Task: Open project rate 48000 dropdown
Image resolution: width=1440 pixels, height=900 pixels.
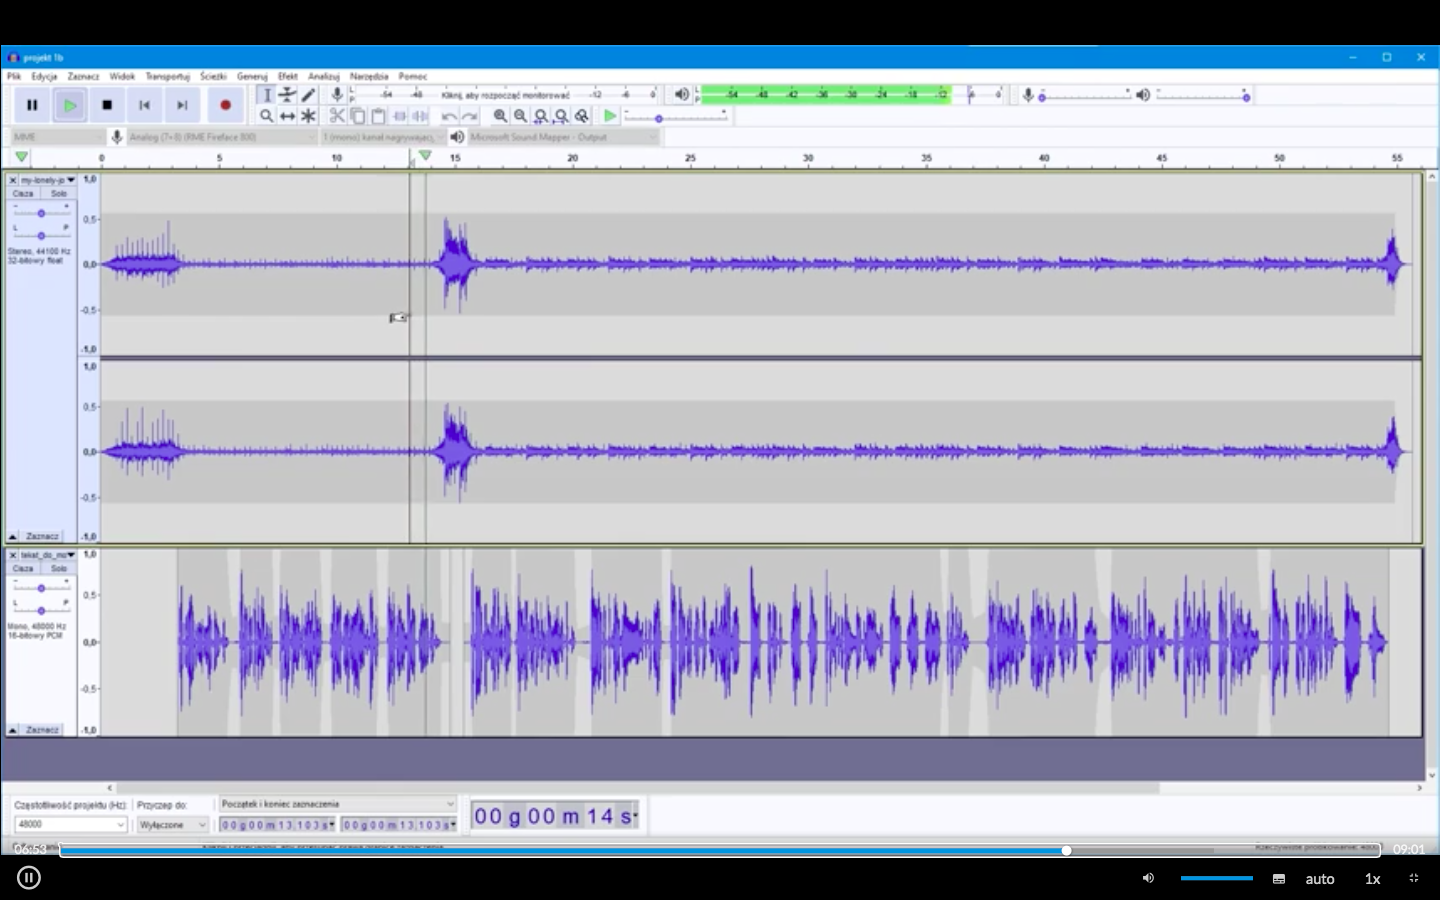Action: [71, 825]
